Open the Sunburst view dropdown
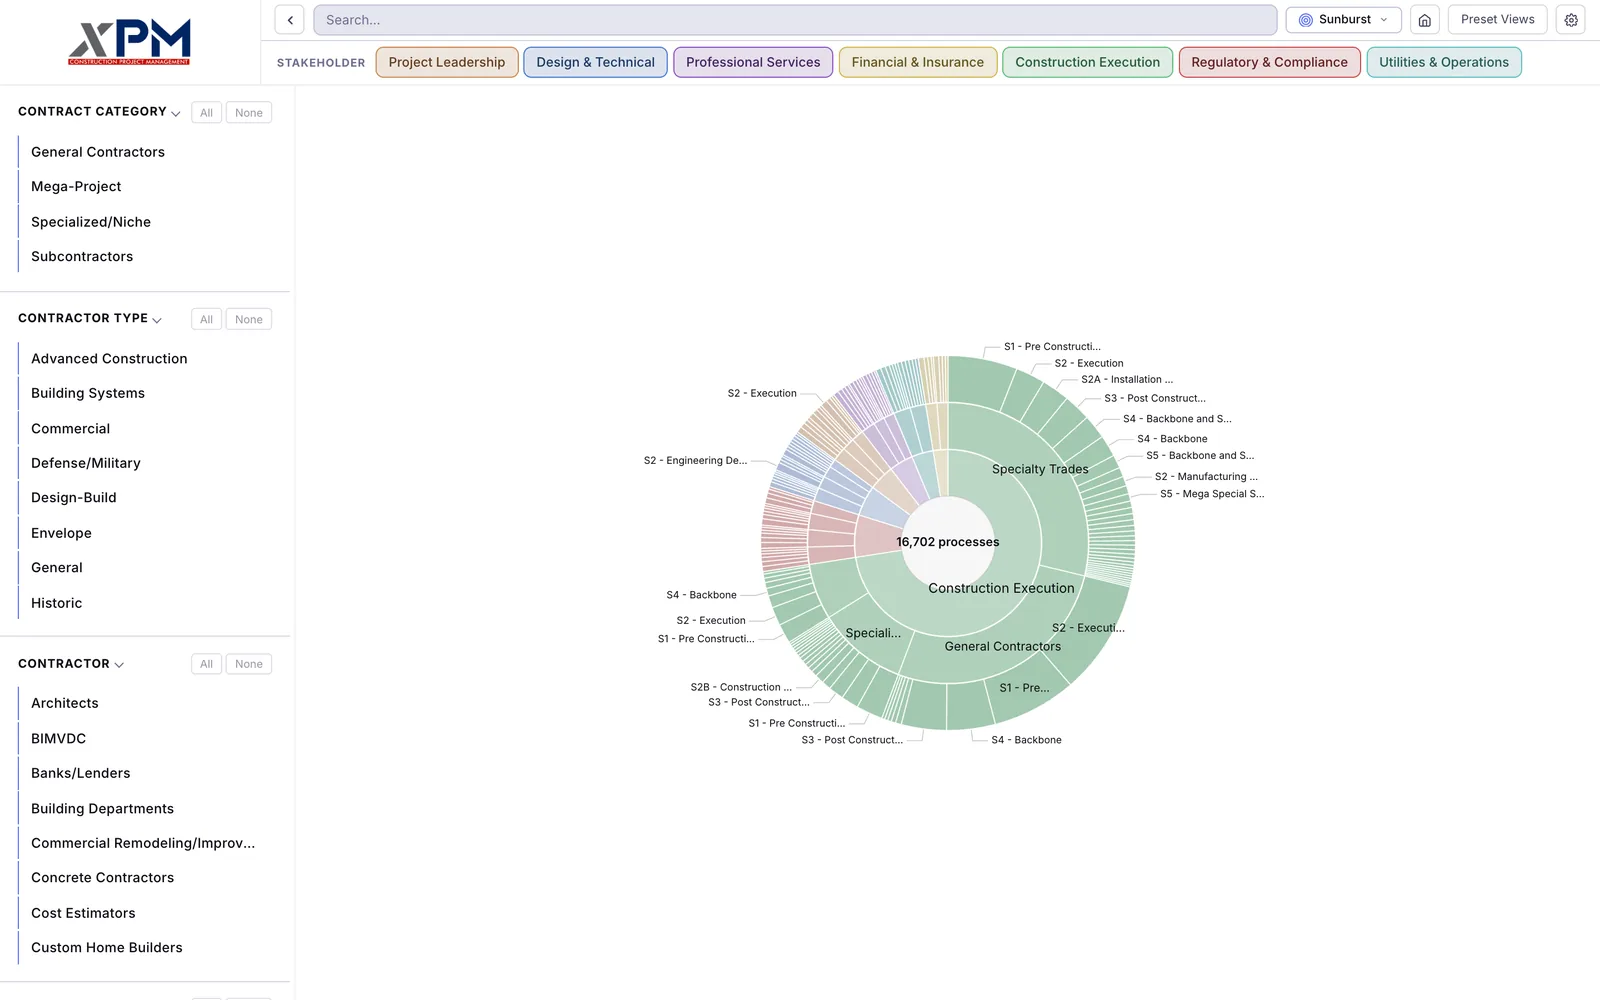 click(1343, 20)
